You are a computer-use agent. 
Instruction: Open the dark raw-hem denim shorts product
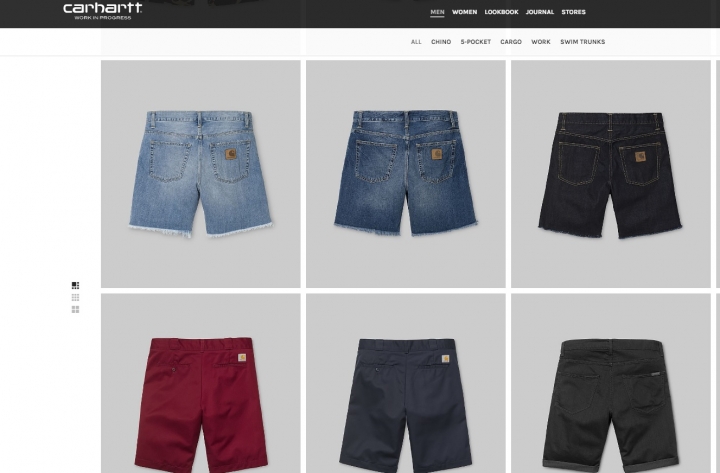tap(611, 174)
